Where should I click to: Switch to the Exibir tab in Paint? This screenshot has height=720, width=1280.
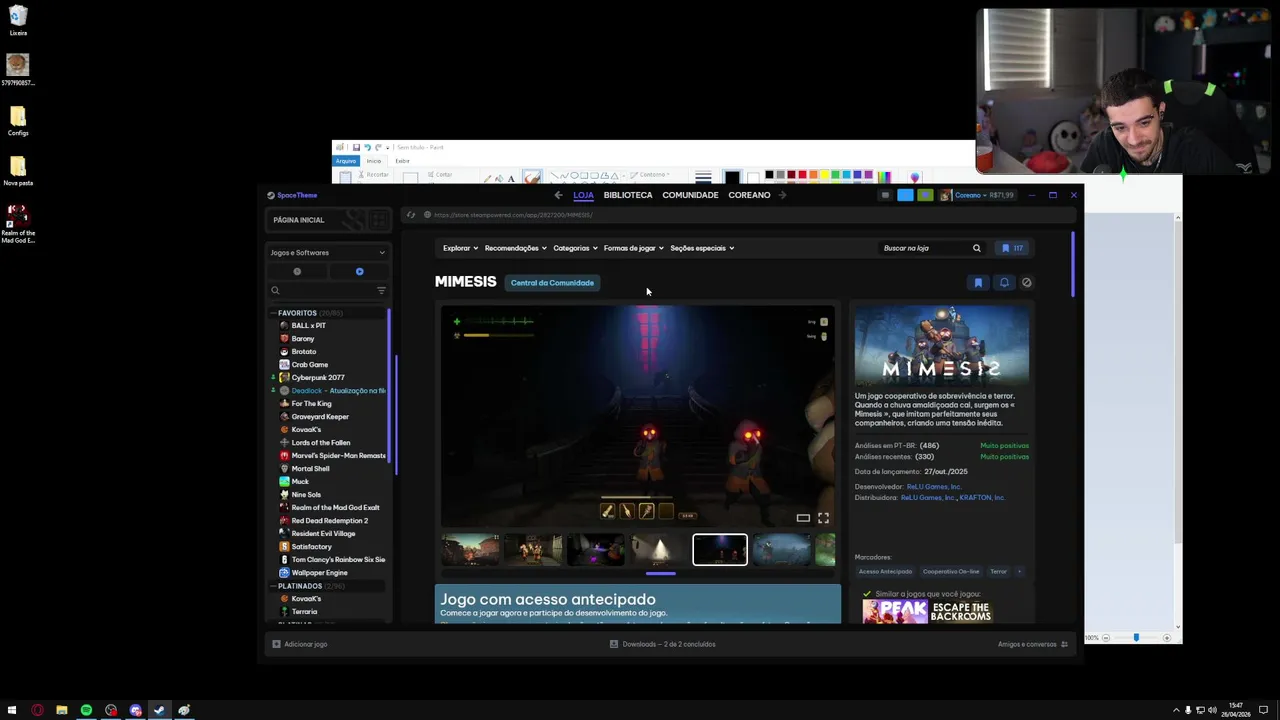coord(402,161)
